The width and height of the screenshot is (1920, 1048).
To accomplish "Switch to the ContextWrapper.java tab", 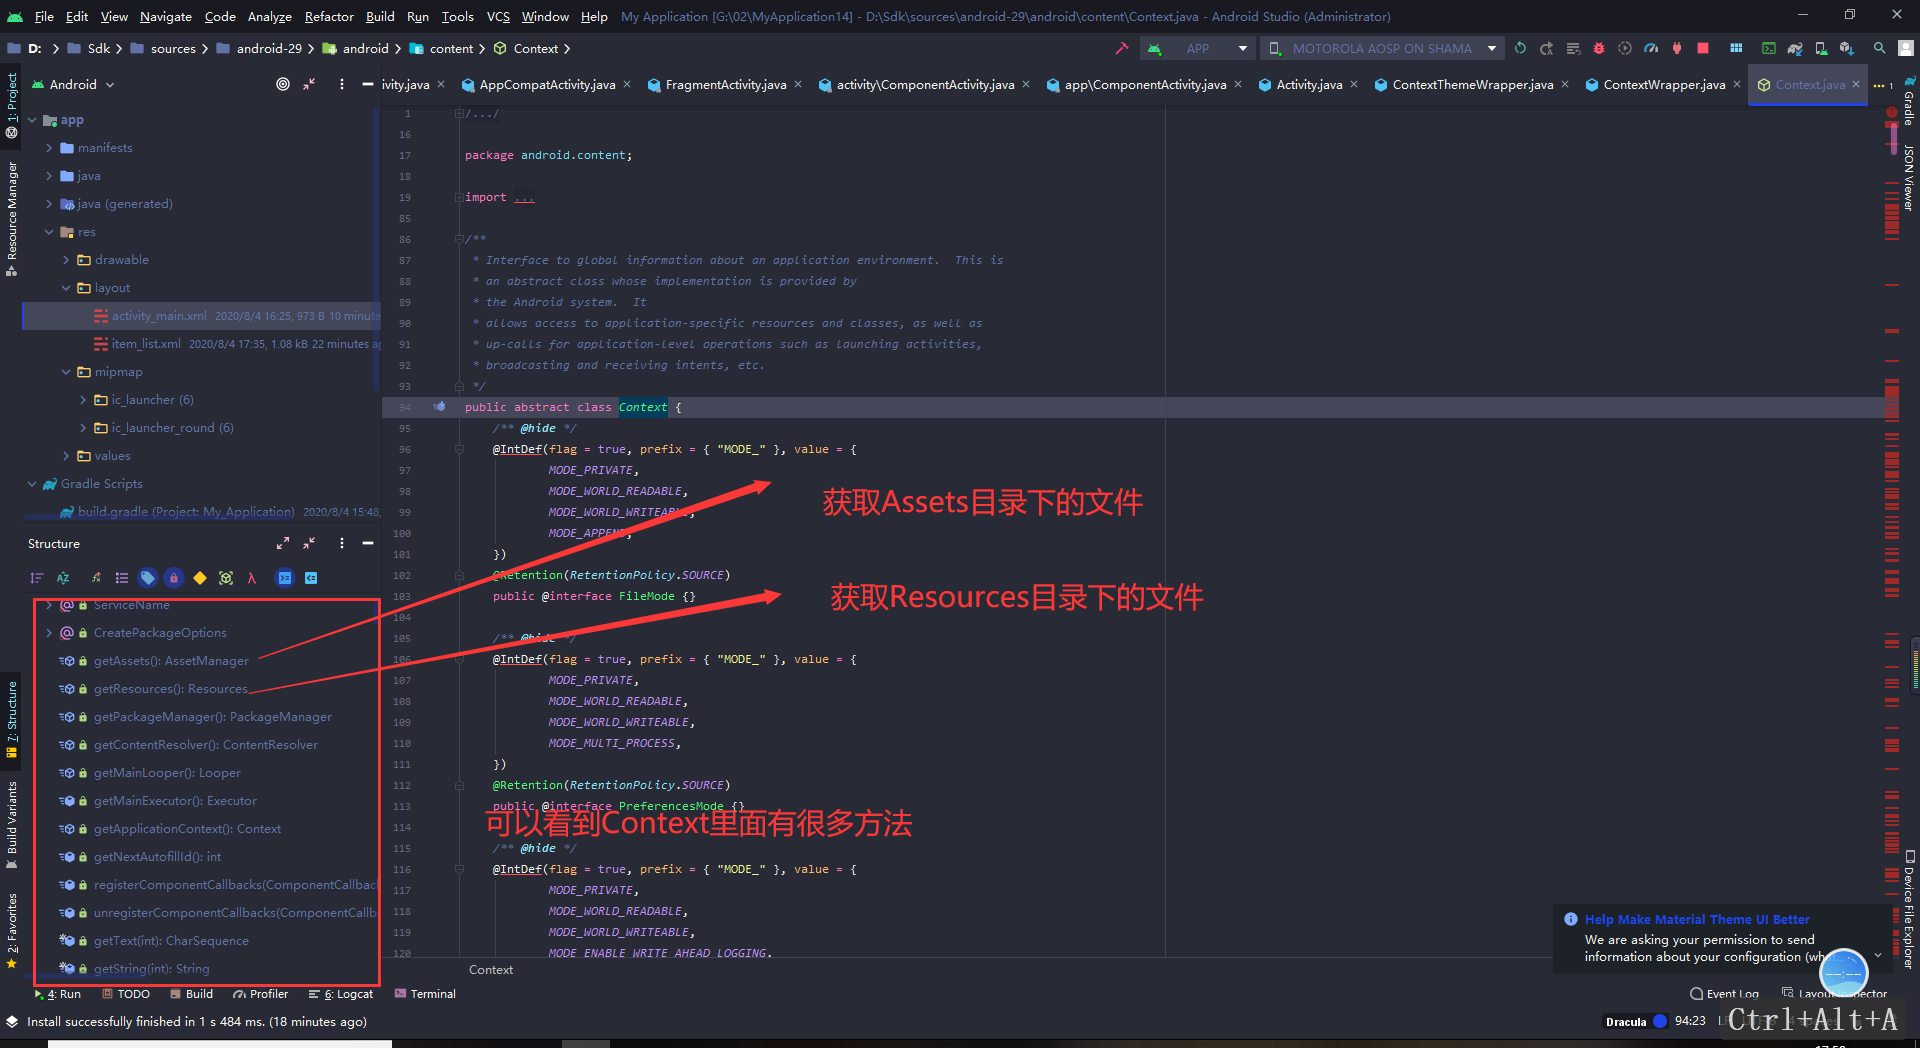I will click(1664, 84).
